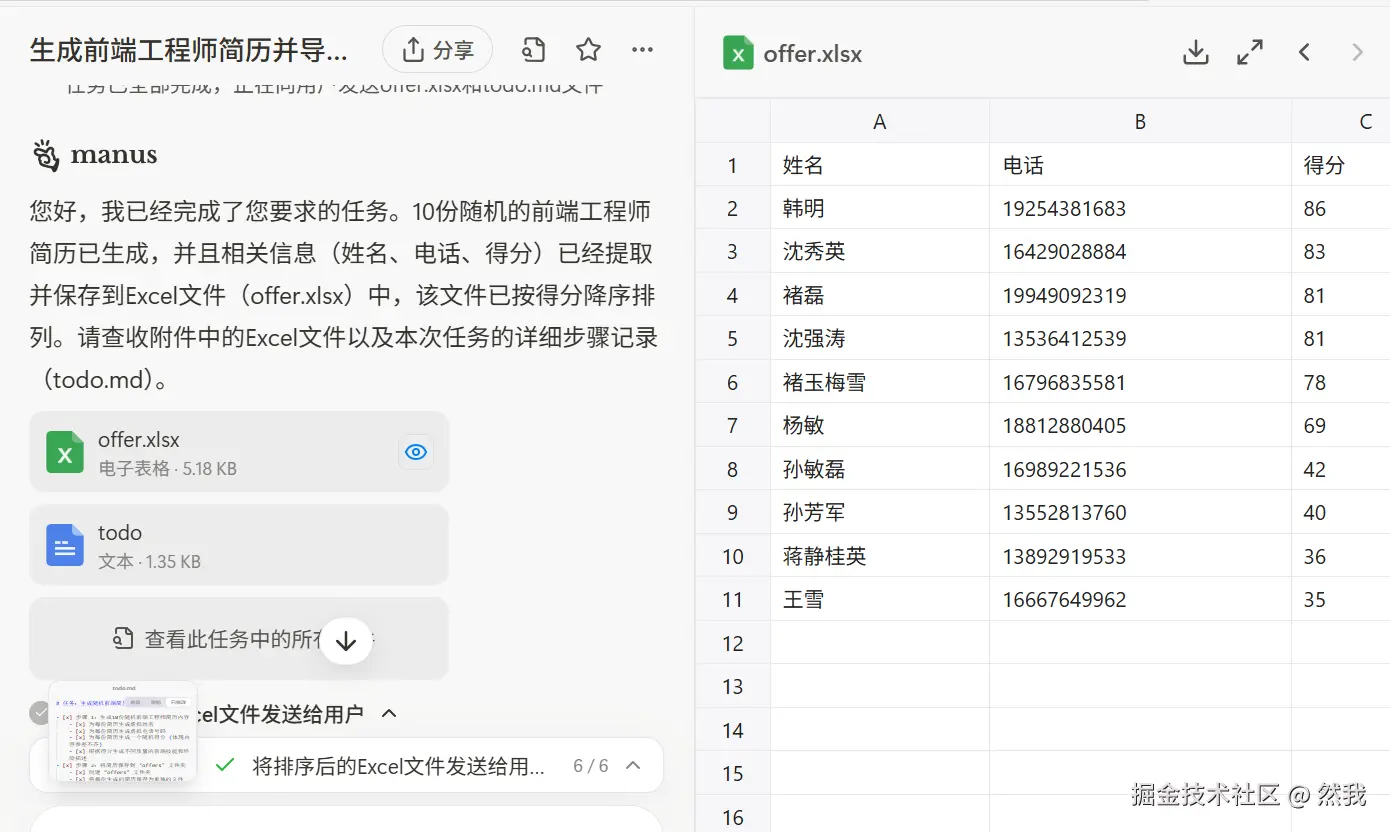Click the scroll-to-bottom arrow button

pyautogui.click(x=346, y=641)
